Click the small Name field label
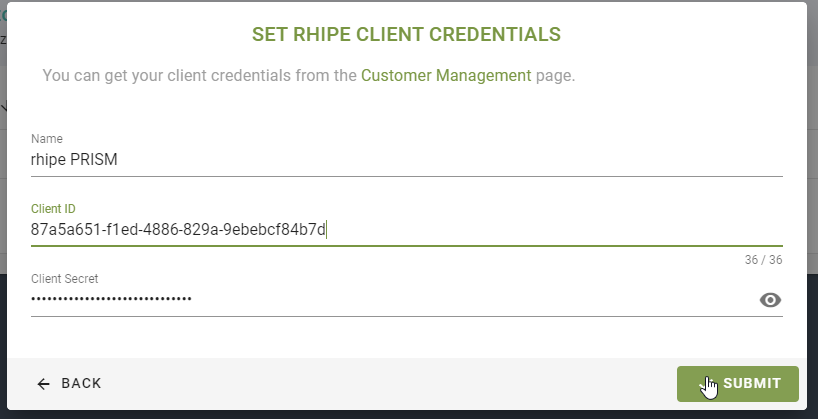This screenshot has height=419, width=818. tap(46, 139)
